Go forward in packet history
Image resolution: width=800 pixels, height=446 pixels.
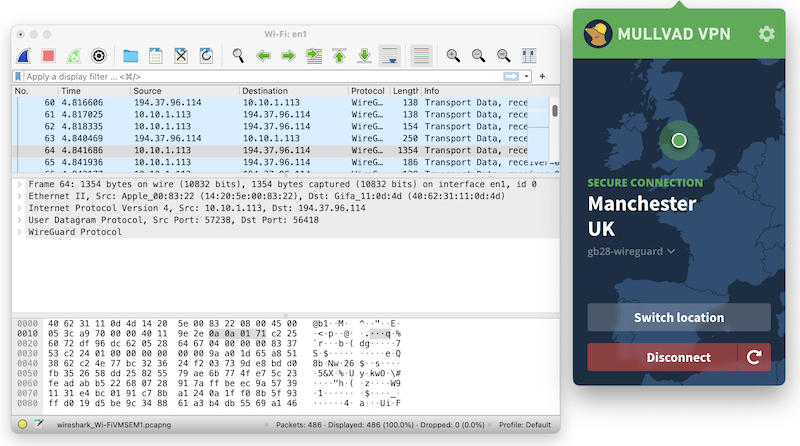[x=288, y=56]
